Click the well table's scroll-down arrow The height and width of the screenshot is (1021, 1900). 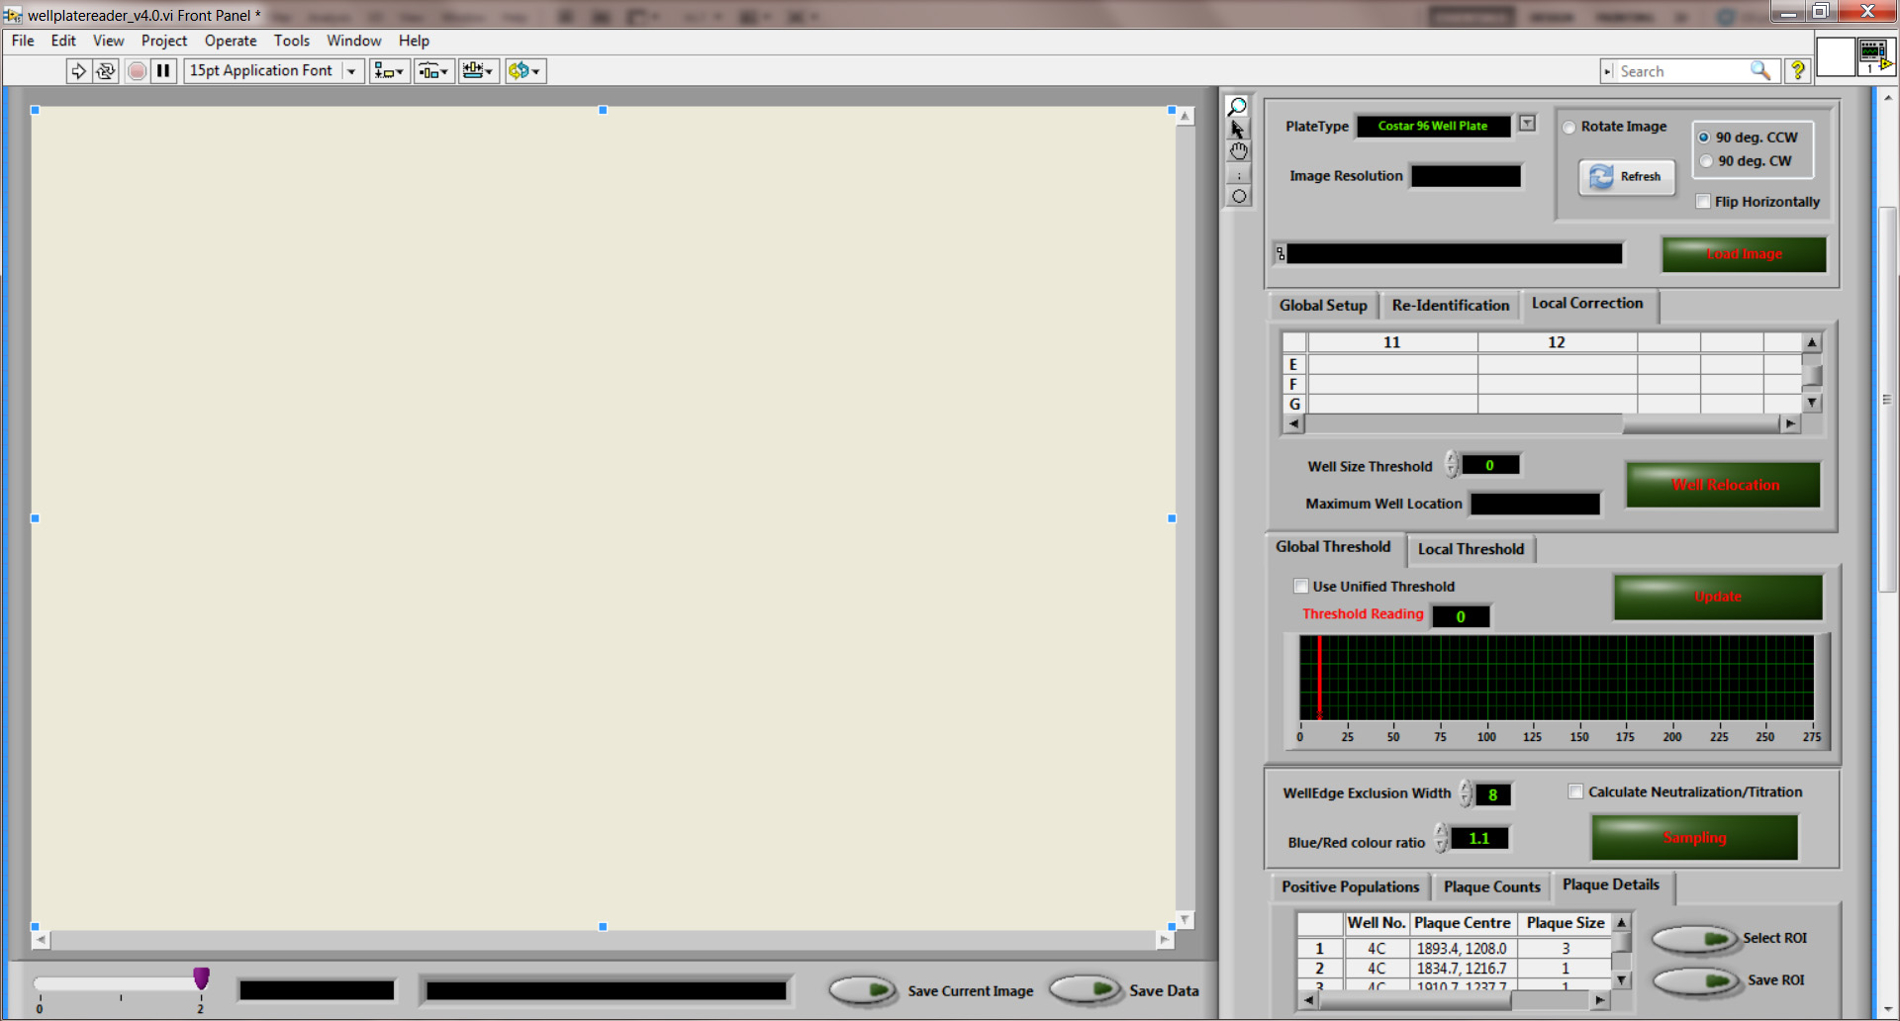(1812, 403)
